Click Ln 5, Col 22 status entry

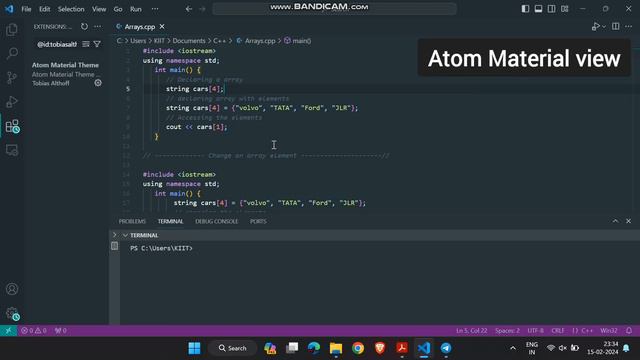tap(471, 331)
